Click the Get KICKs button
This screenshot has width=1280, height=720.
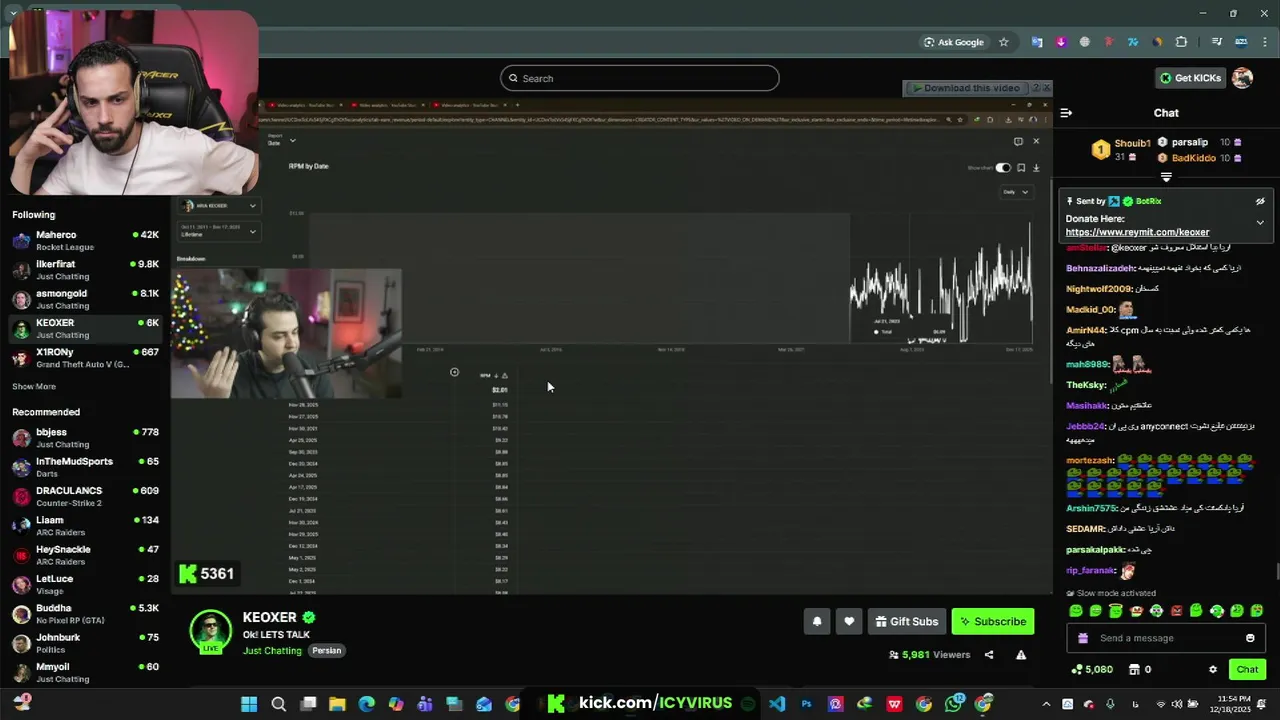1190,78
